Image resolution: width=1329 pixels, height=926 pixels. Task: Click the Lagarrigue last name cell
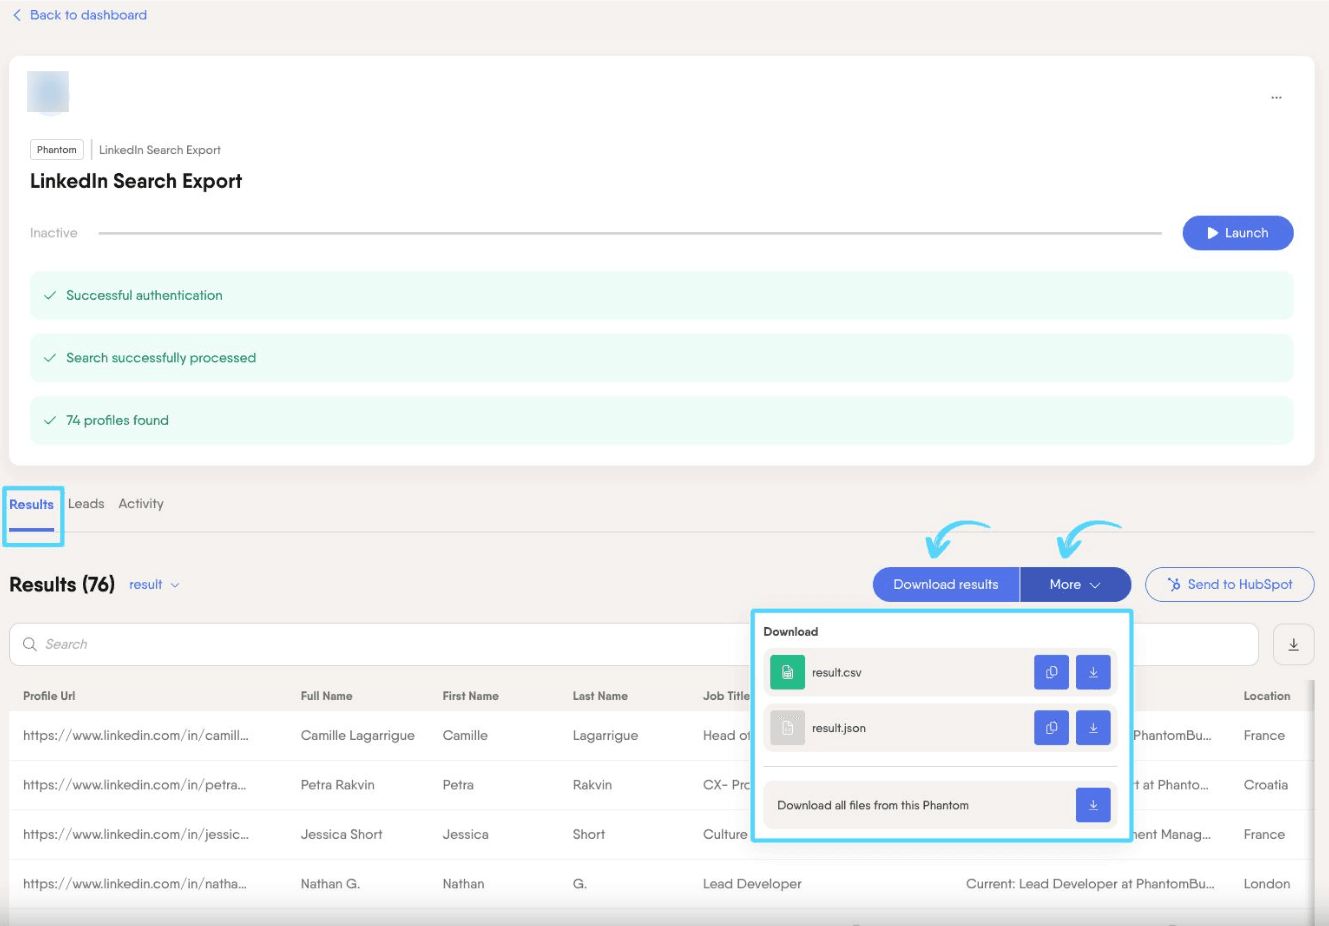tap(605, 736)
